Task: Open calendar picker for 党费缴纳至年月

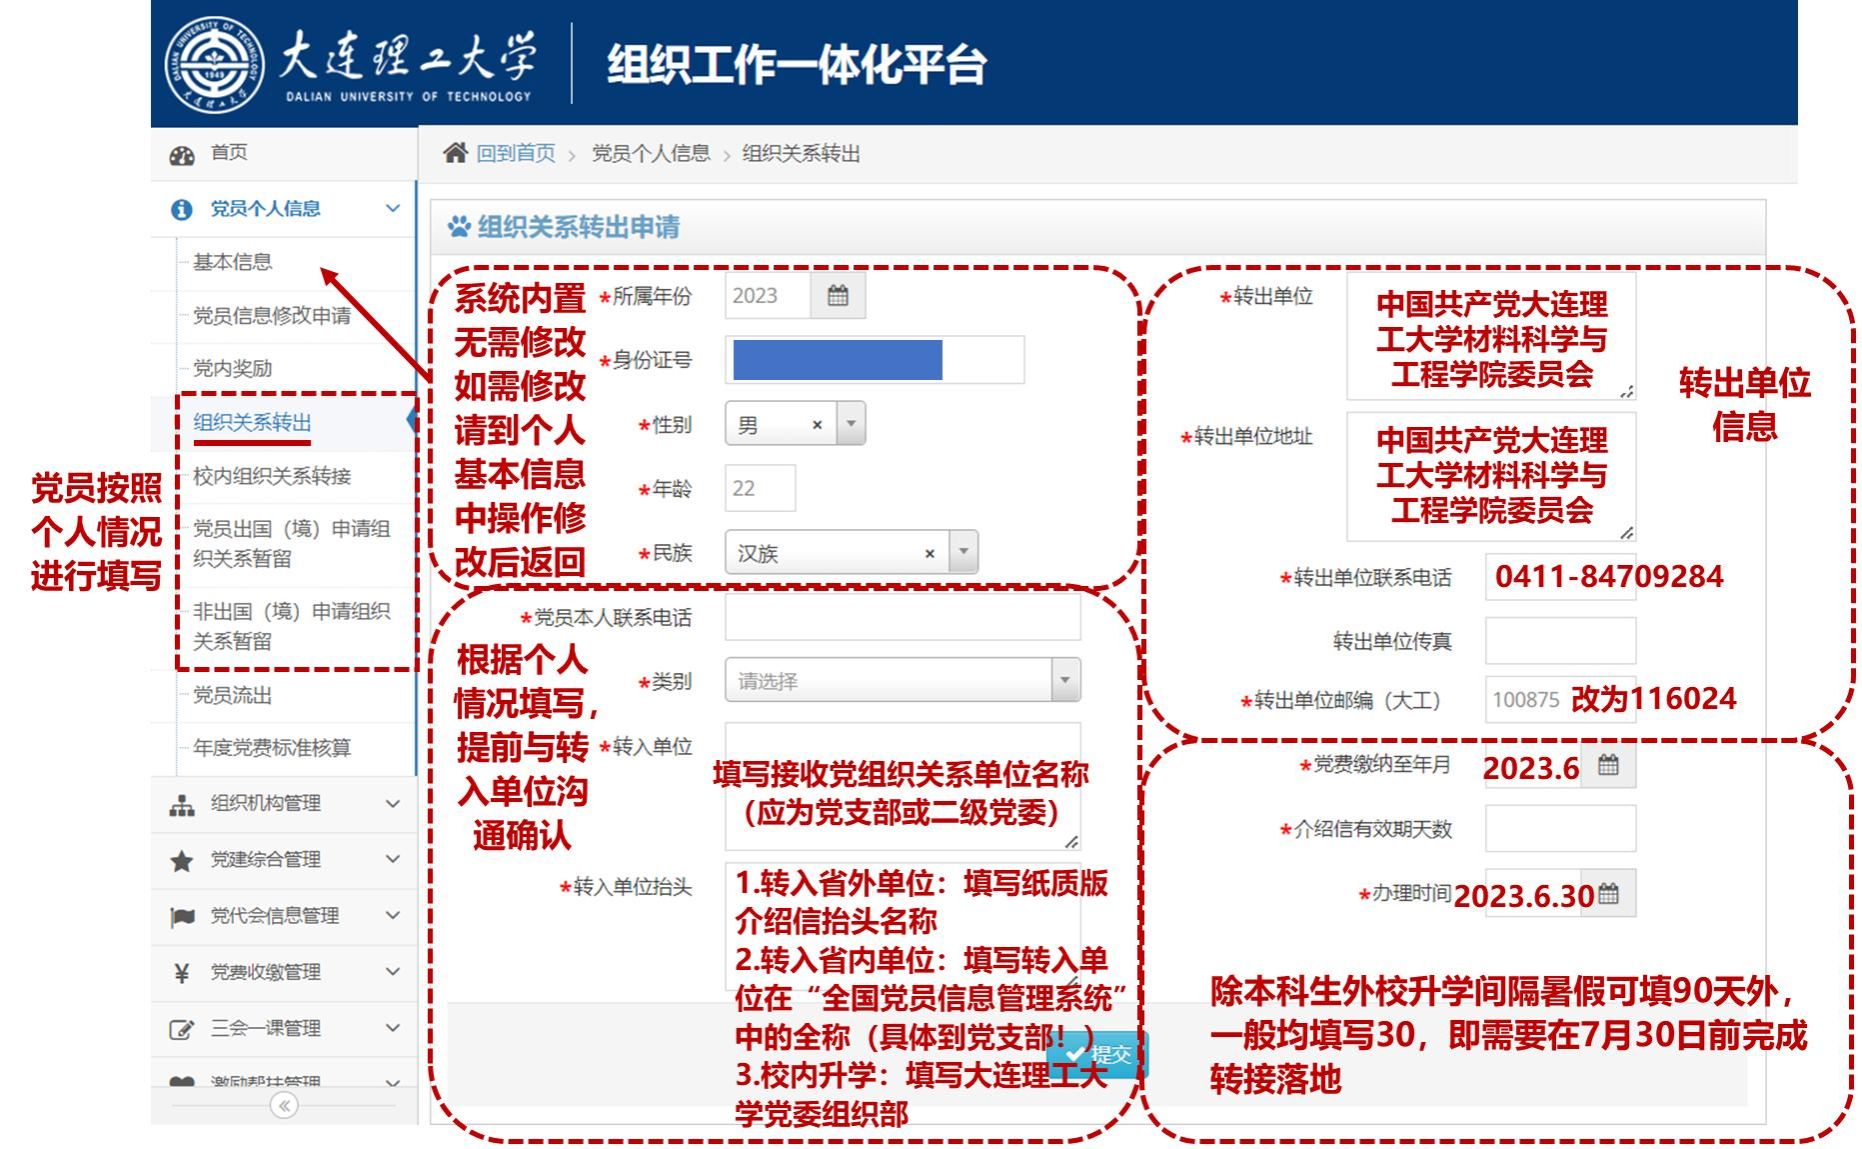Action: click(x=1608, y=766)
